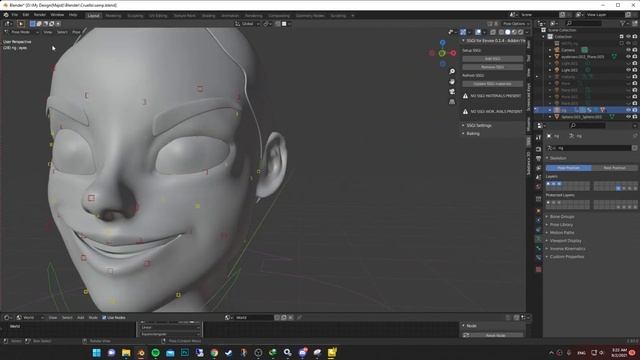Expand the SSGI Settings section
This screenshot has height=360, width=640.
pyautogui.click(x=479, y=125)
